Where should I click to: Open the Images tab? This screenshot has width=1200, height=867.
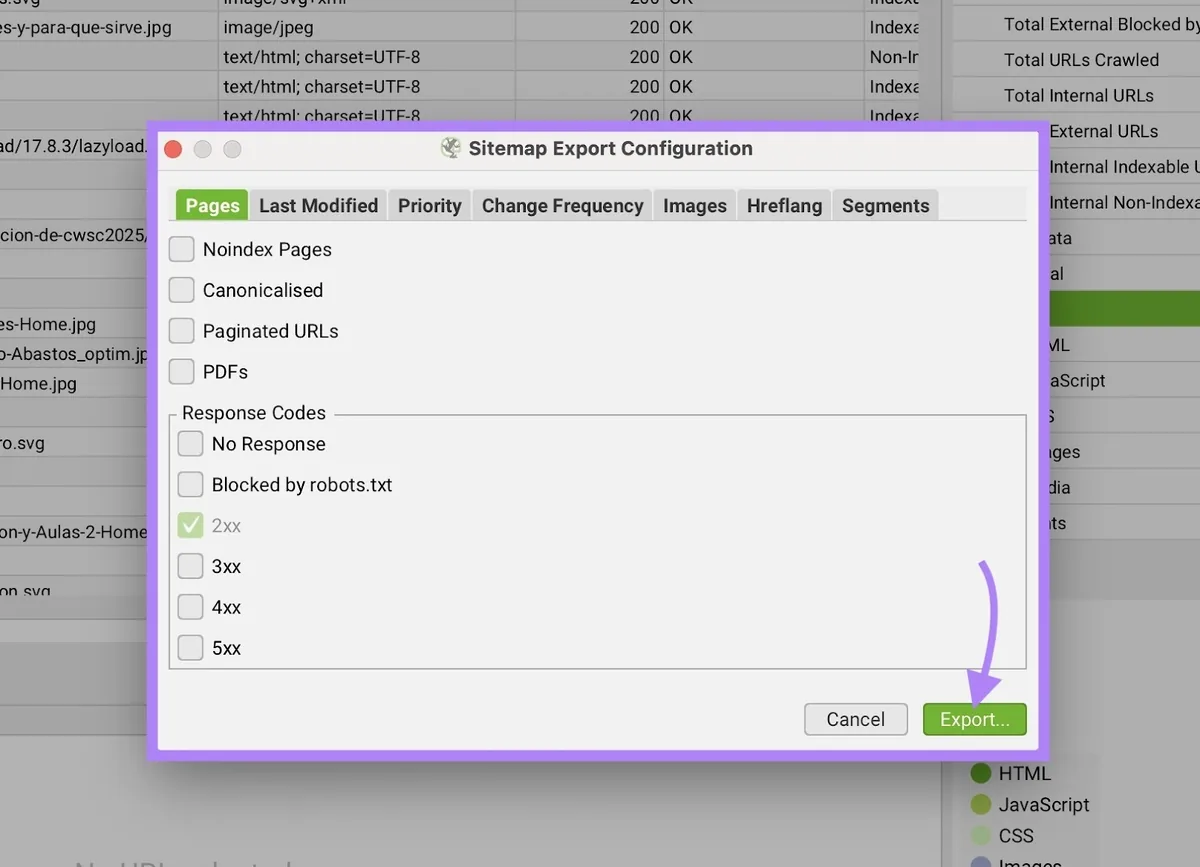pos(695,205)
